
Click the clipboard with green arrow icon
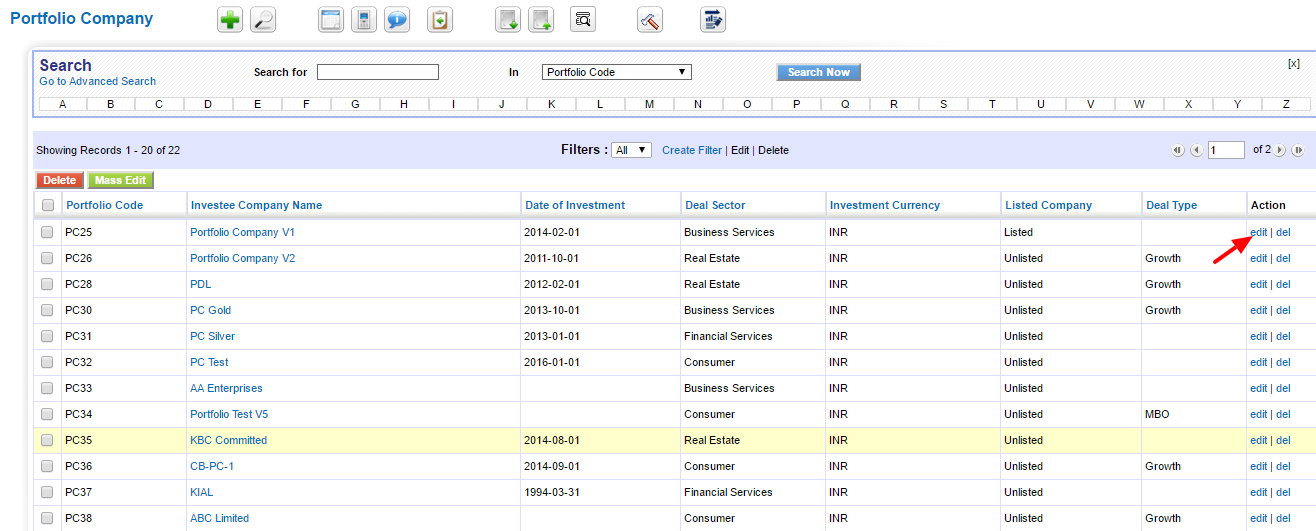tap(440, 20)
